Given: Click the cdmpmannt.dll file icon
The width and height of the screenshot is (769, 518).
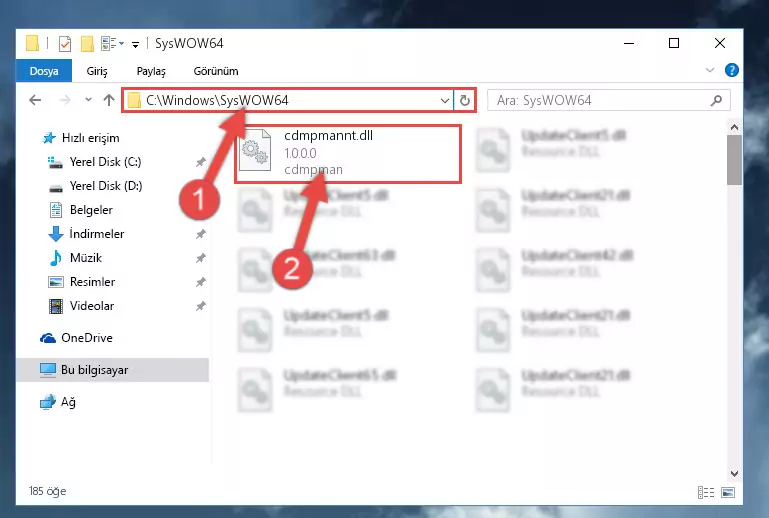Looking at the screenshot, I should (x=255, y=150).
